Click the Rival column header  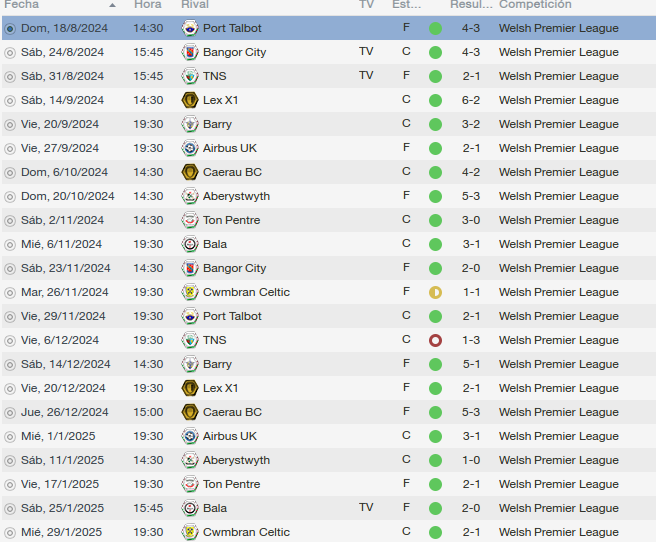[195, 5]
